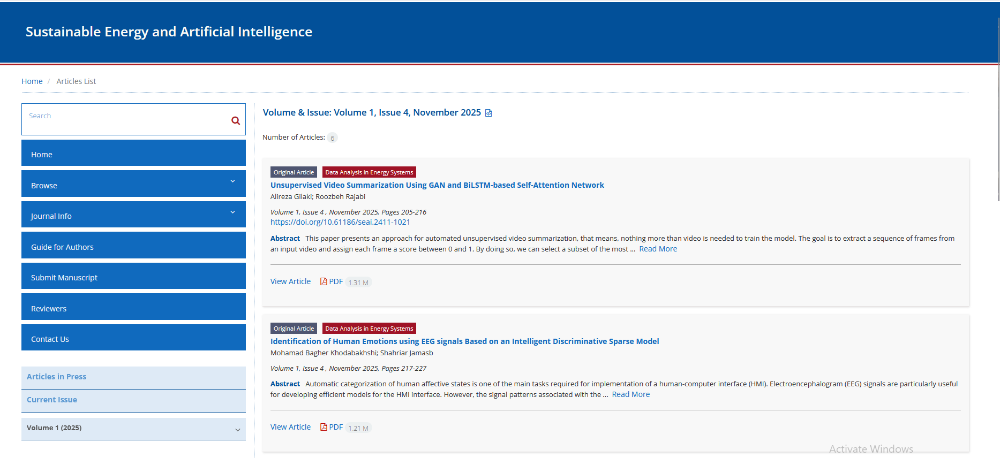Click the XML icon beside the issue title
Viewport: 1000px width, 458px height.
point(488,113)
